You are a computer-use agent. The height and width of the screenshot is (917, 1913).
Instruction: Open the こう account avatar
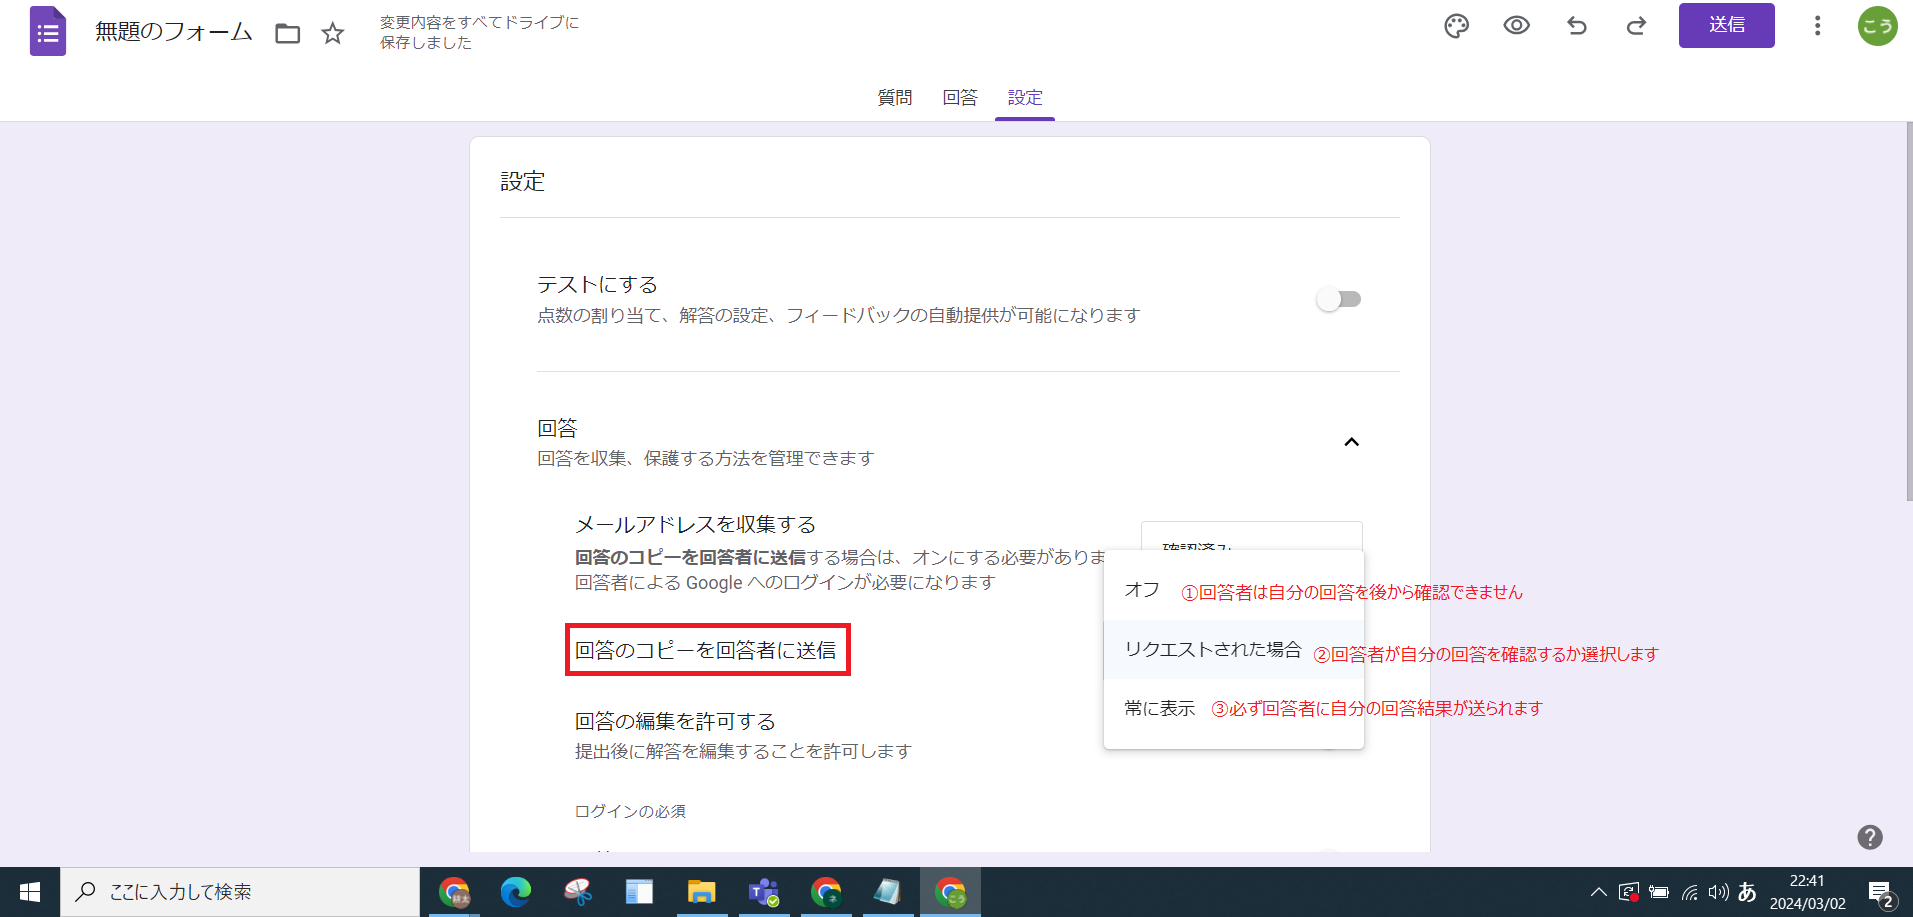point(1877,26)
